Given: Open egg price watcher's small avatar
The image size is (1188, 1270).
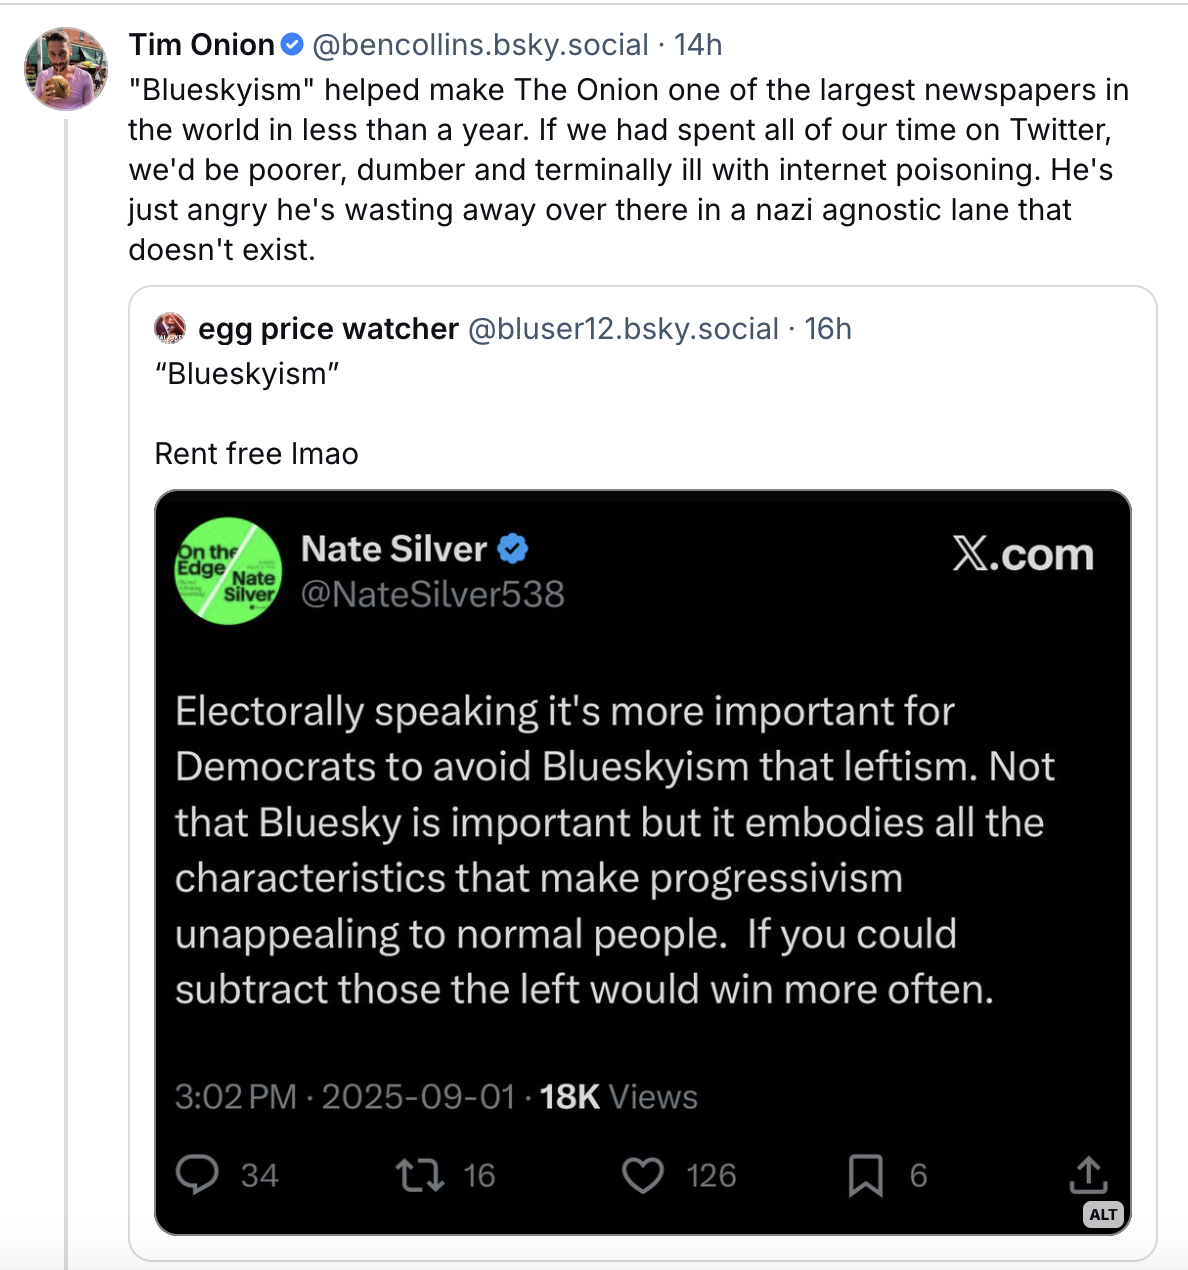Looking at the screenshot, I should click(170, 328).
